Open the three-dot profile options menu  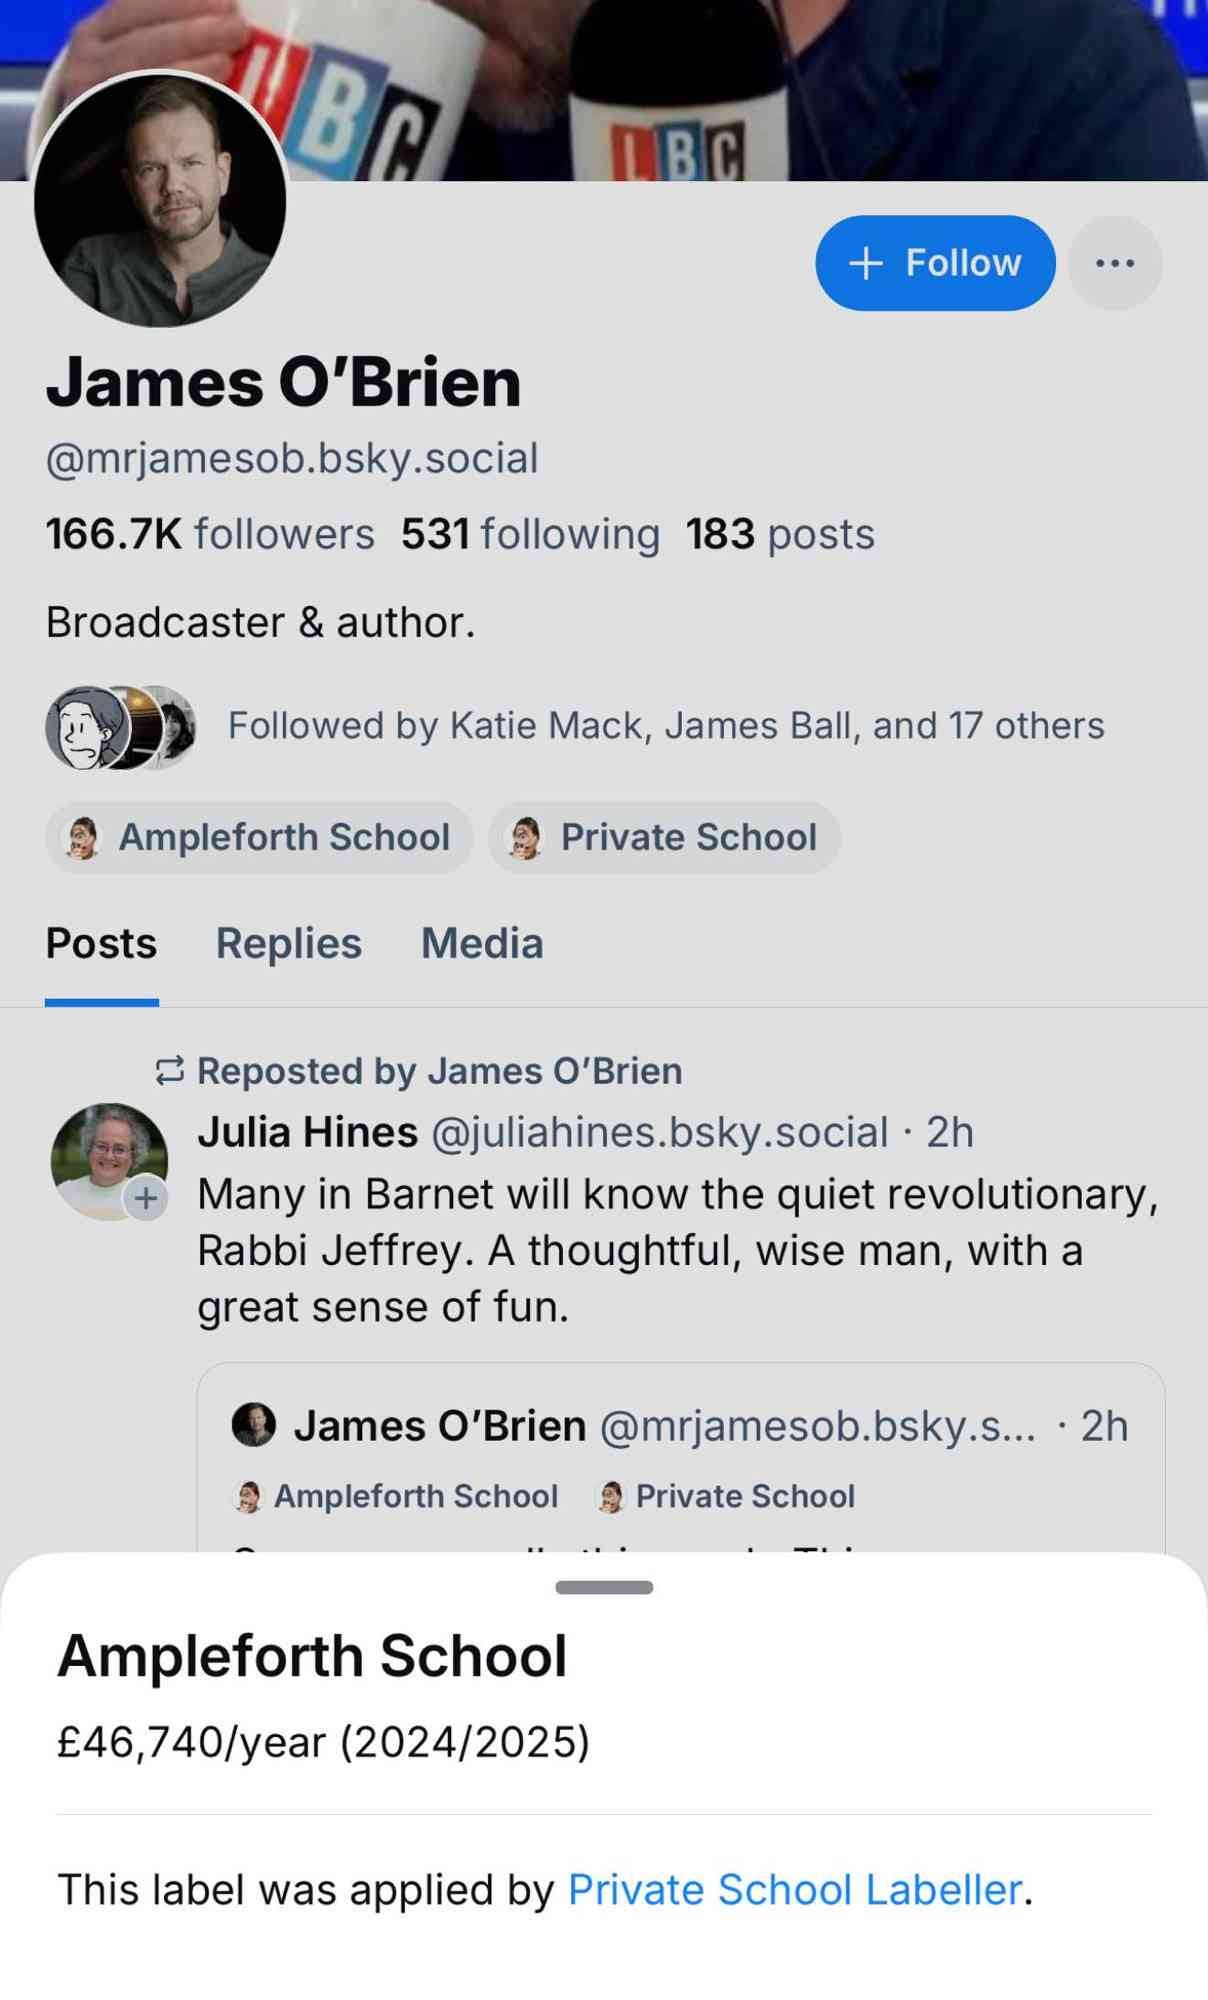tap(1114, 262)
